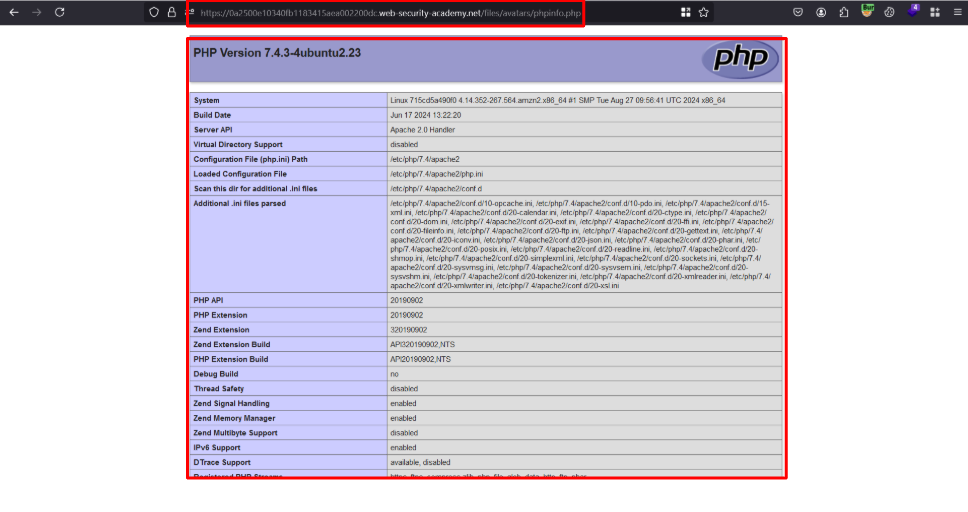968x512 pixels.
Task: Select the /etc/php/7.4/apache2 path value
Action: [x=425, y=159]
